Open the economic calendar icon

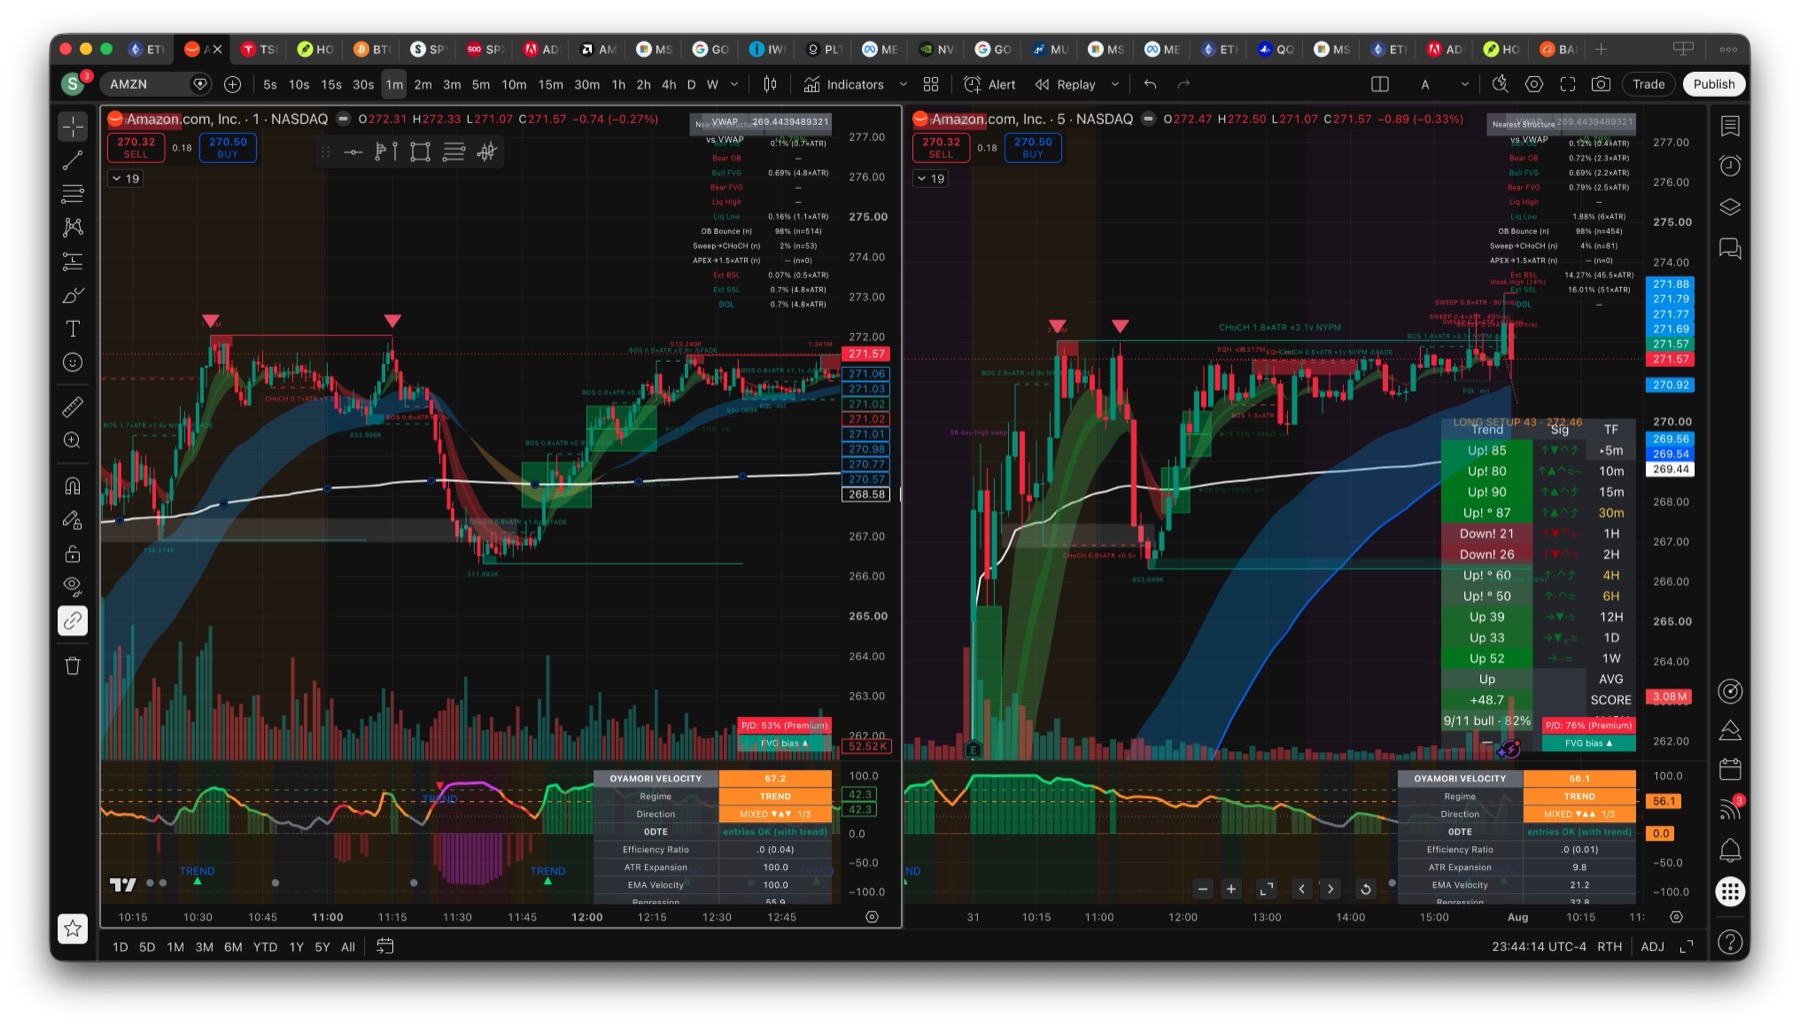[1730, 770]
